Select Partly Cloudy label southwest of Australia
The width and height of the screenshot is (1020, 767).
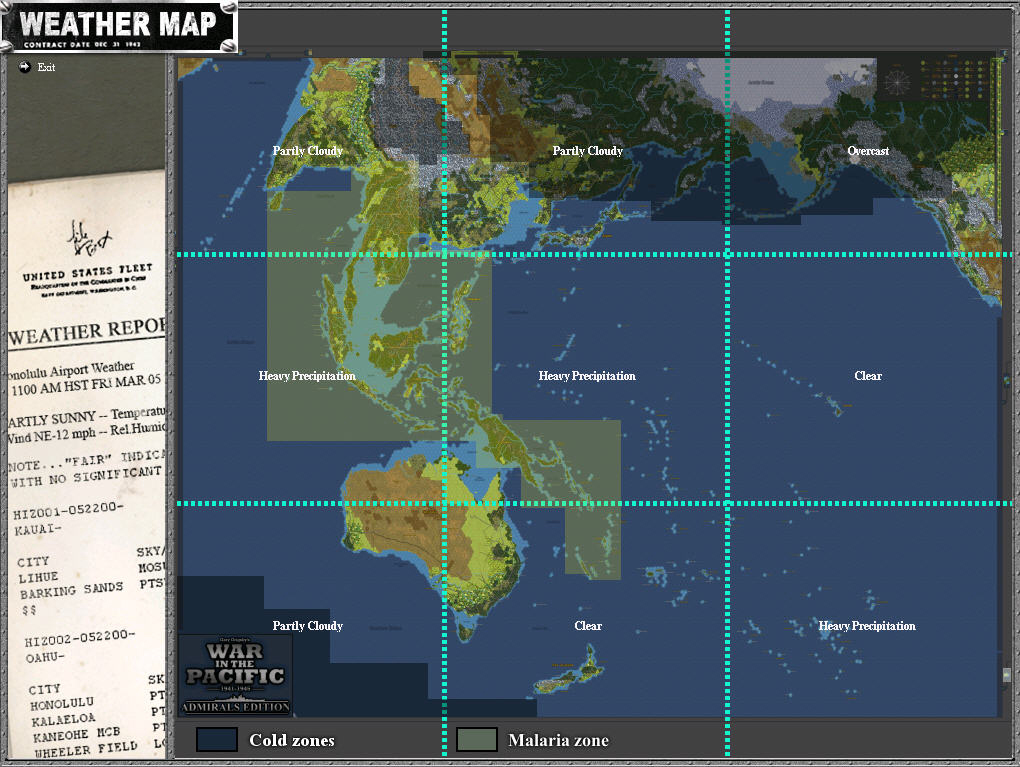(x=308, y=626)
